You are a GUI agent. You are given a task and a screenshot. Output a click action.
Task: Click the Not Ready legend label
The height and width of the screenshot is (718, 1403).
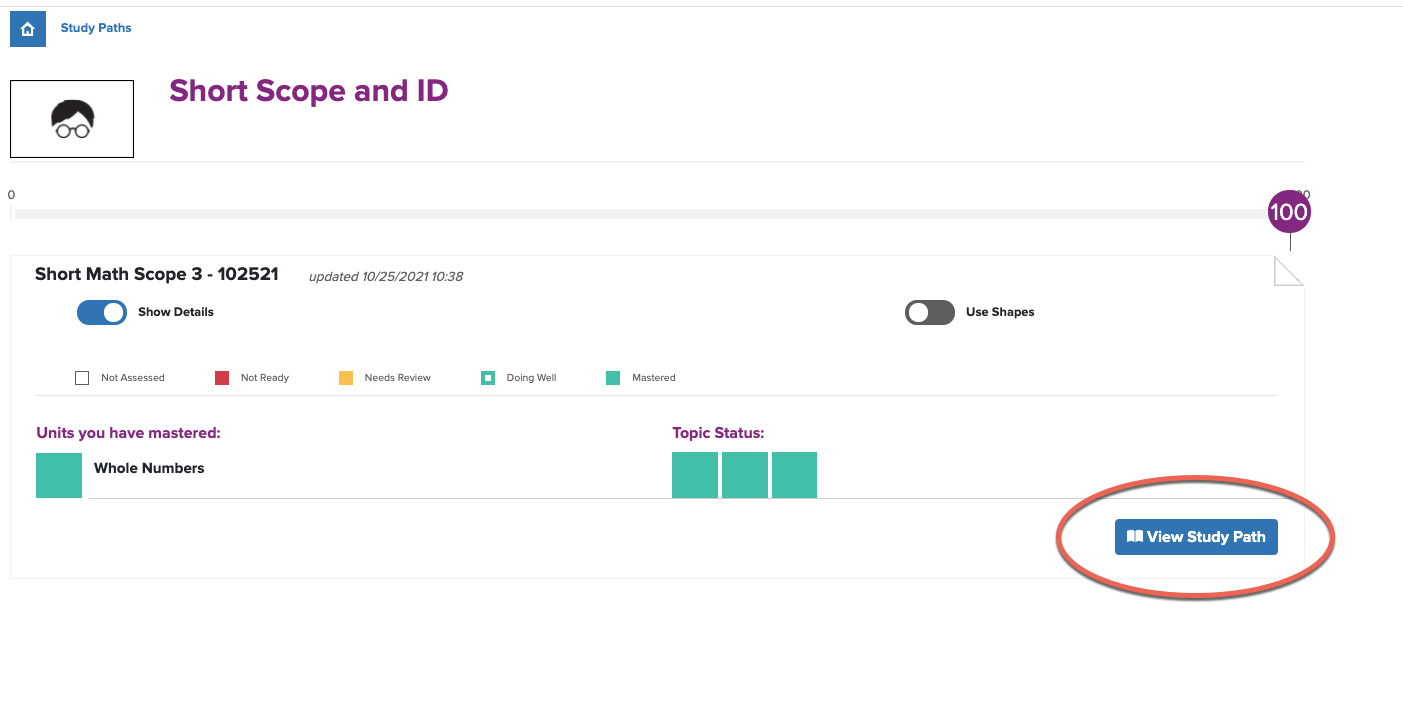pos(265,378)
